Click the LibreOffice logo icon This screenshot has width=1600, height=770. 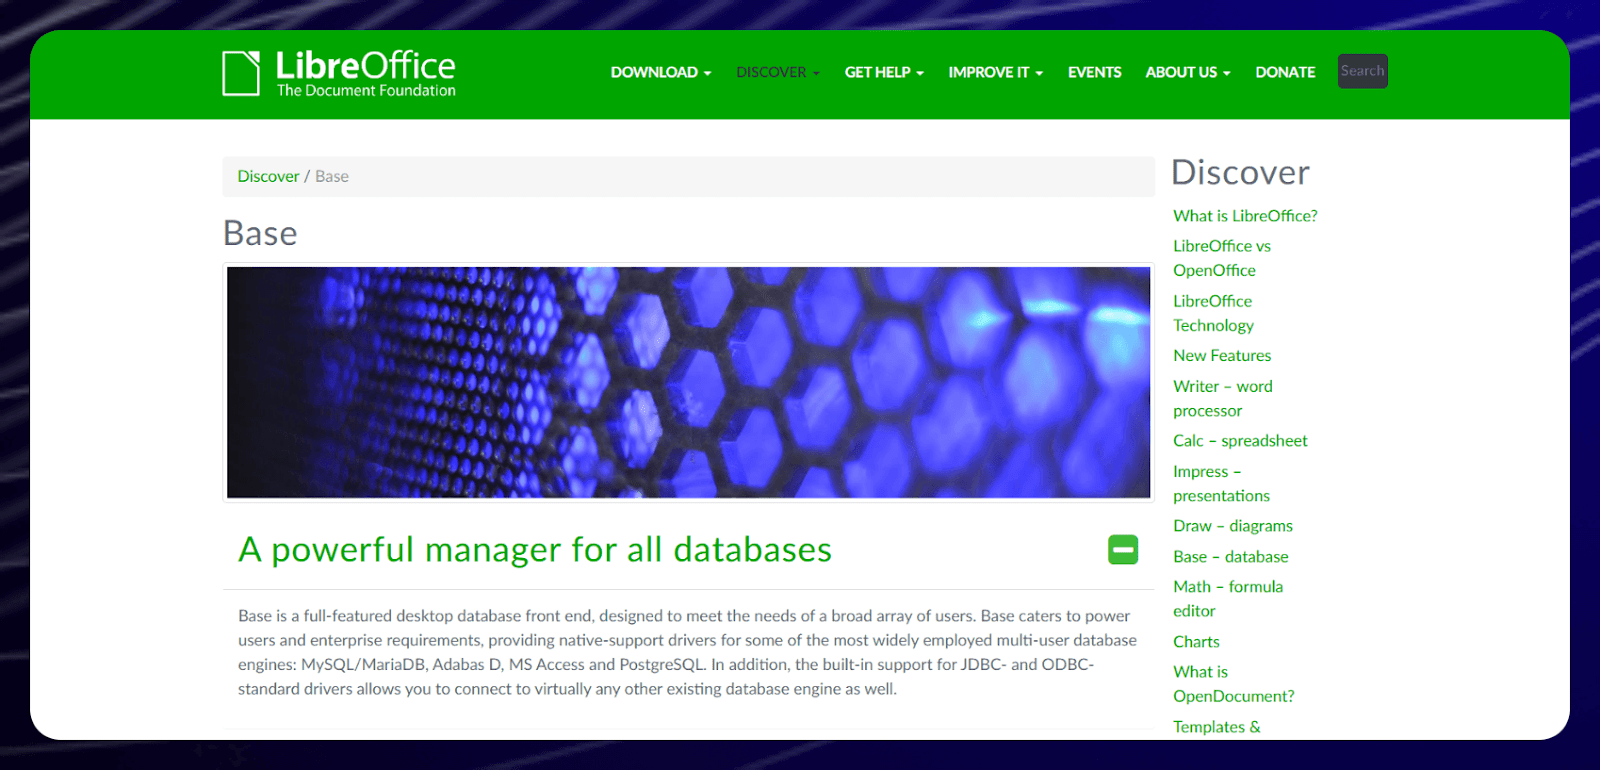[241, 73]
